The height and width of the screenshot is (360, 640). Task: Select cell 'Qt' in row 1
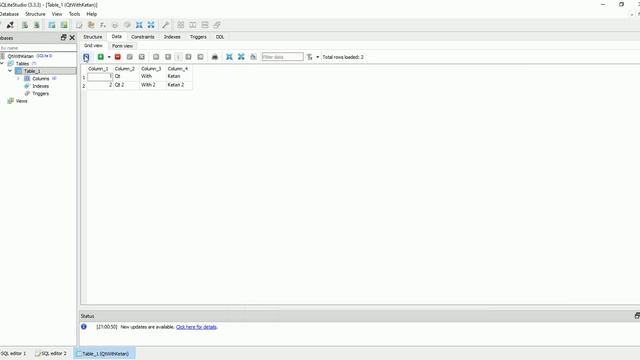[x=127, y=76]
